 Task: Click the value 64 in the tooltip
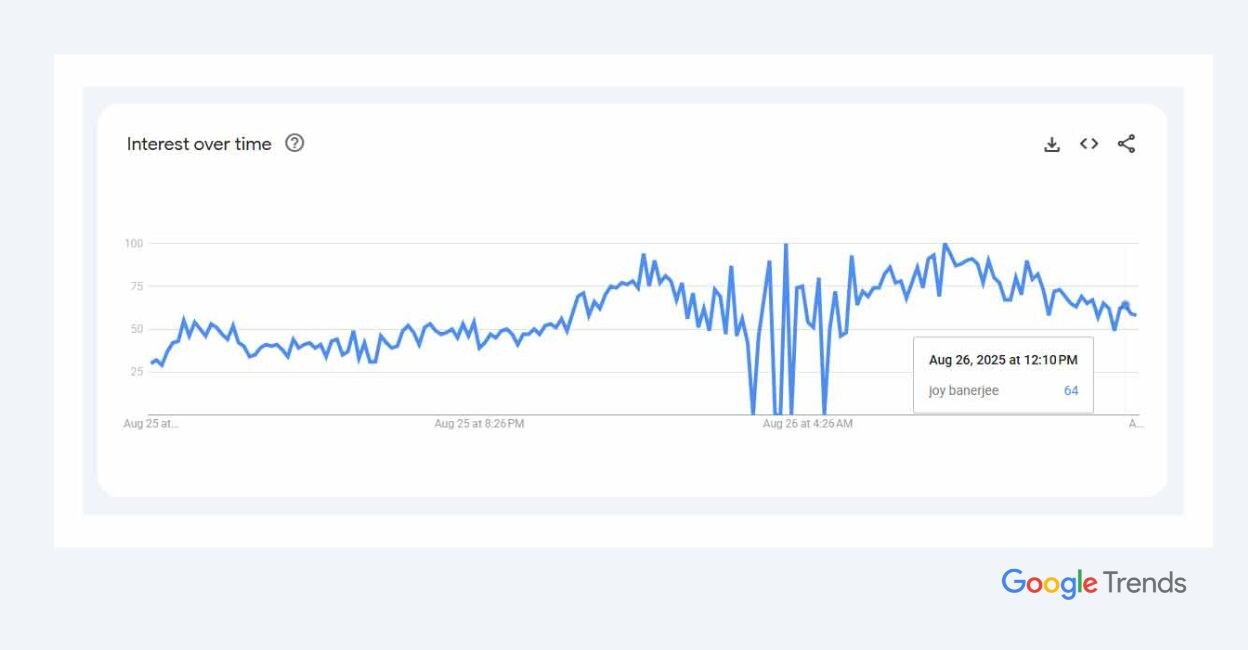click(1071, 391)
